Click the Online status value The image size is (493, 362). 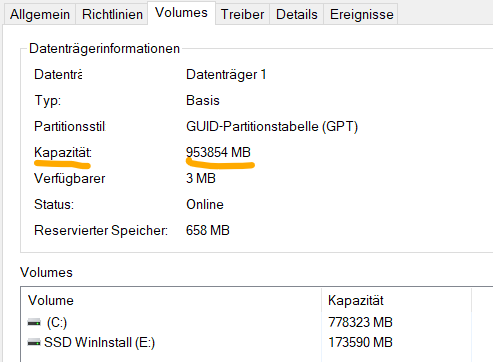(205, 204)
